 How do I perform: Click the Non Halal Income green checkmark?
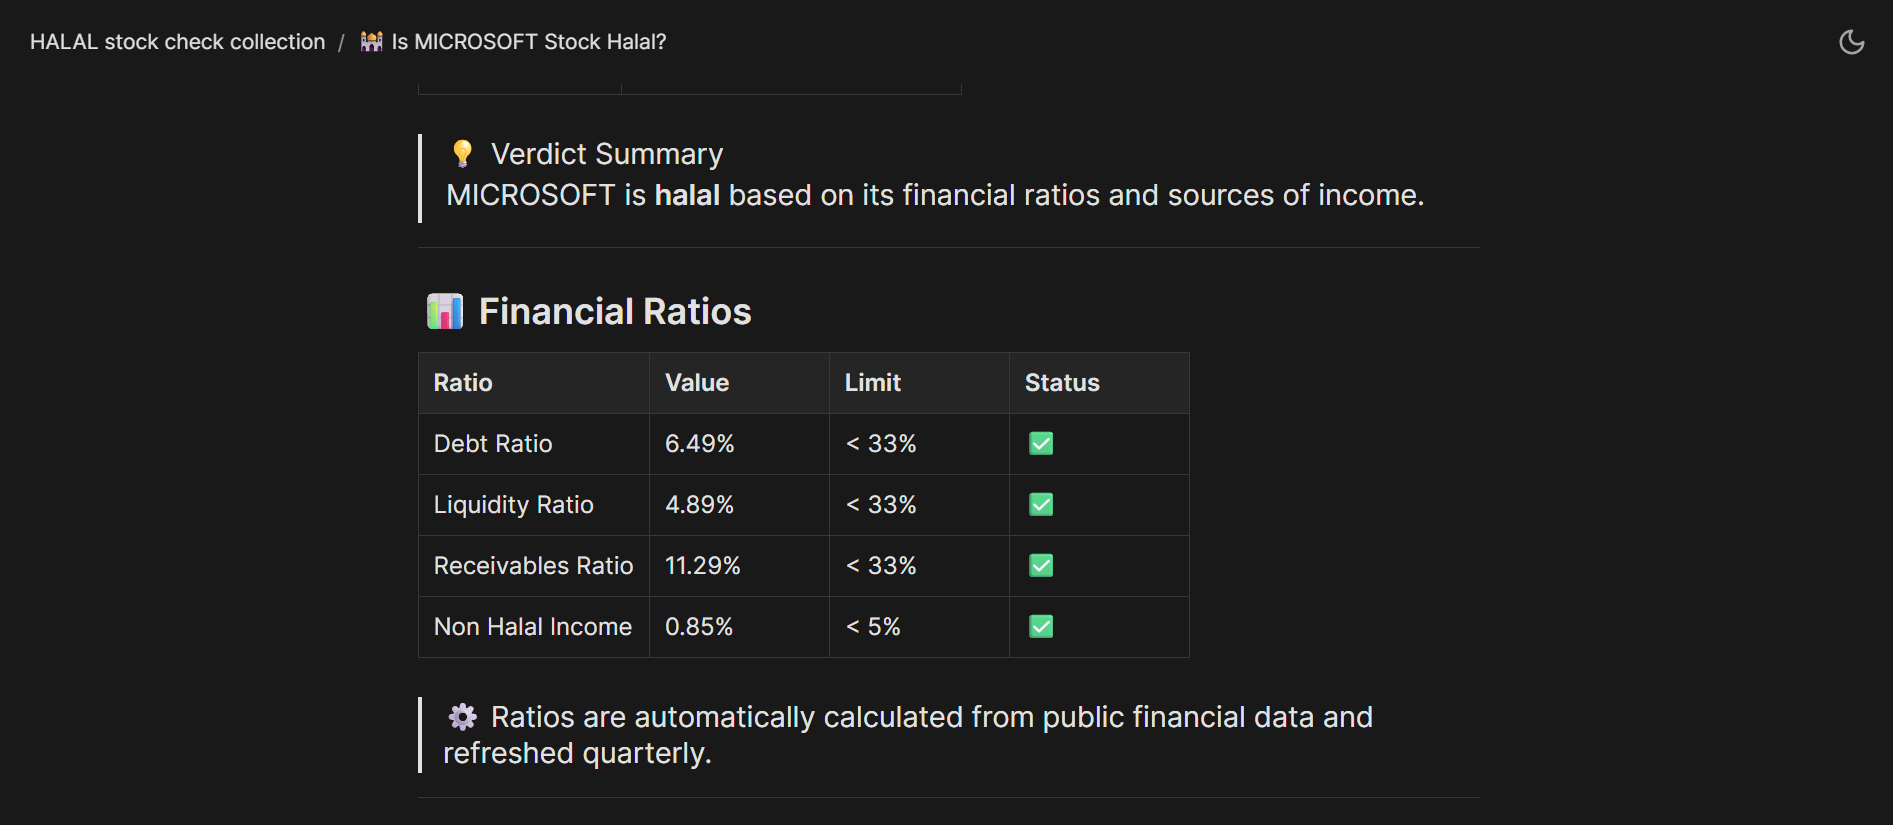[x=1041, y=627]
